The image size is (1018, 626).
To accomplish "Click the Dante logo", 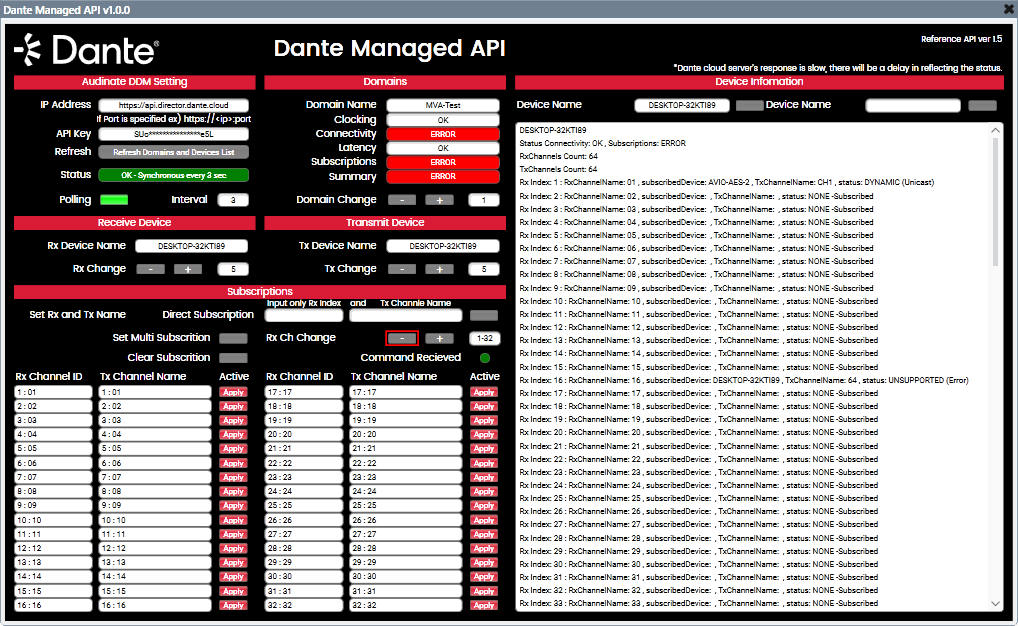I will [x=87, y=50].
